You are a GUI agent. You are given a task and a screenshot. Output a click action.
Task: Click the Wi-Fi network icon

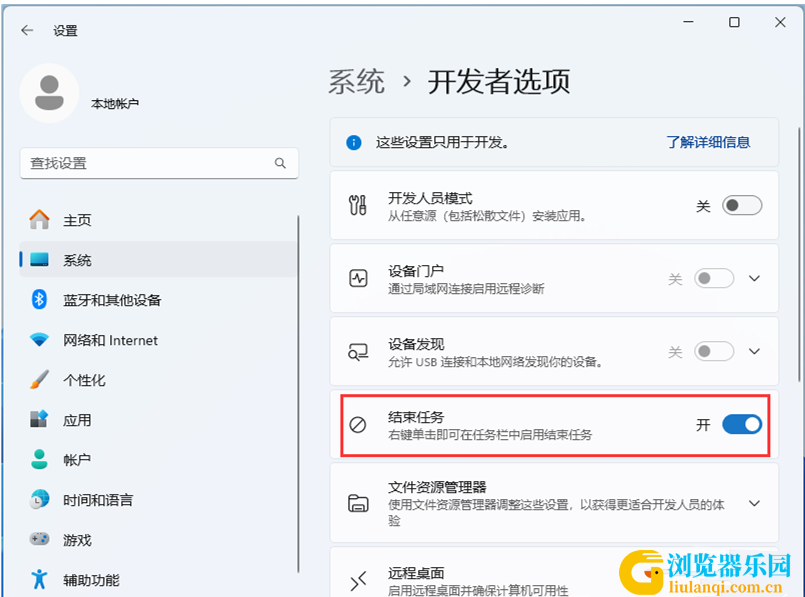40,339
